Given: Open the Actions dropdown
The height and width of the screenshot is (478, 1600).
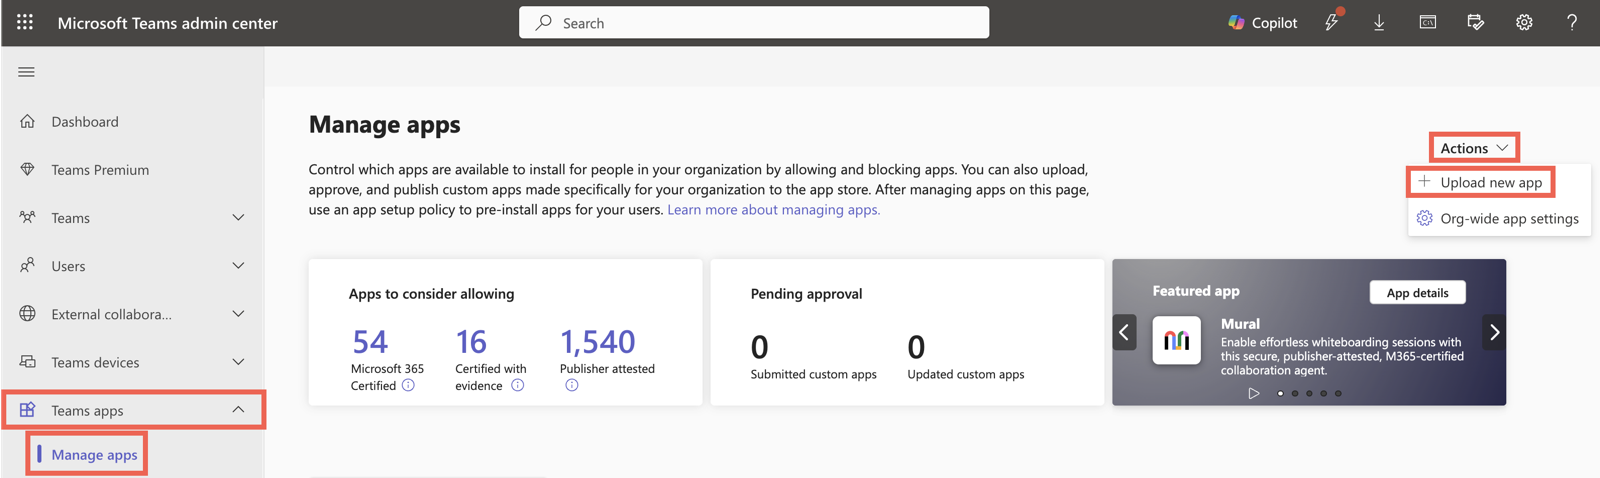Looking at the screenshot, I should click(x=1474, y=147).
